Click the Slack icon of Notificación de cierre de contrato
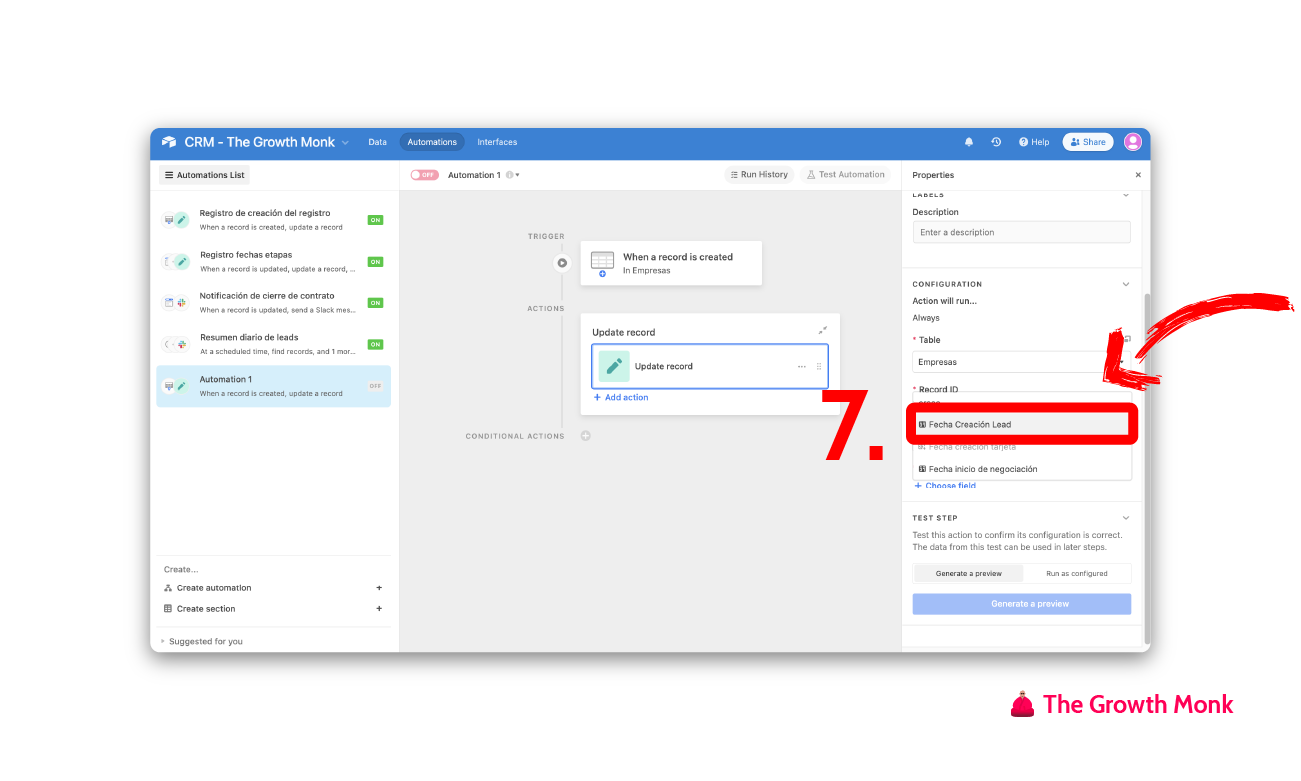 click(x=181, y=303)
